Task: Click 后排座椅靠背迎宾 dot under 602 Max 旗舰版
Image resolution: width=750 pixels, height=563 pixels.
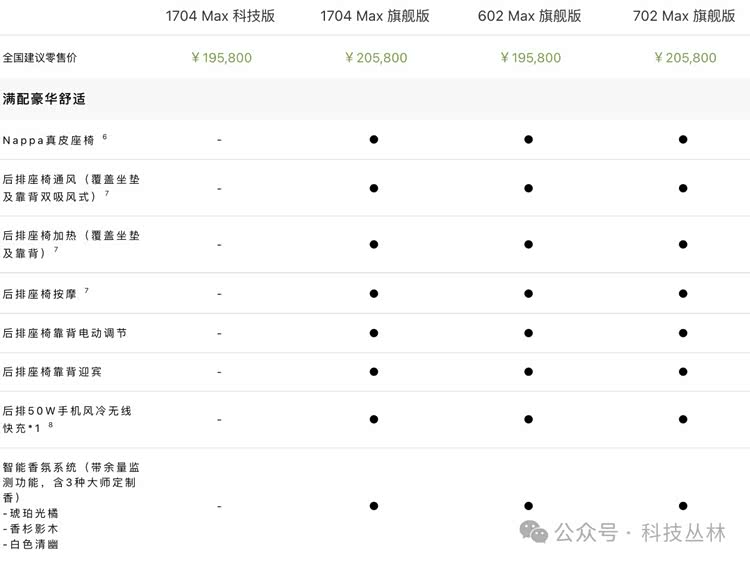Action: (528, 372)
